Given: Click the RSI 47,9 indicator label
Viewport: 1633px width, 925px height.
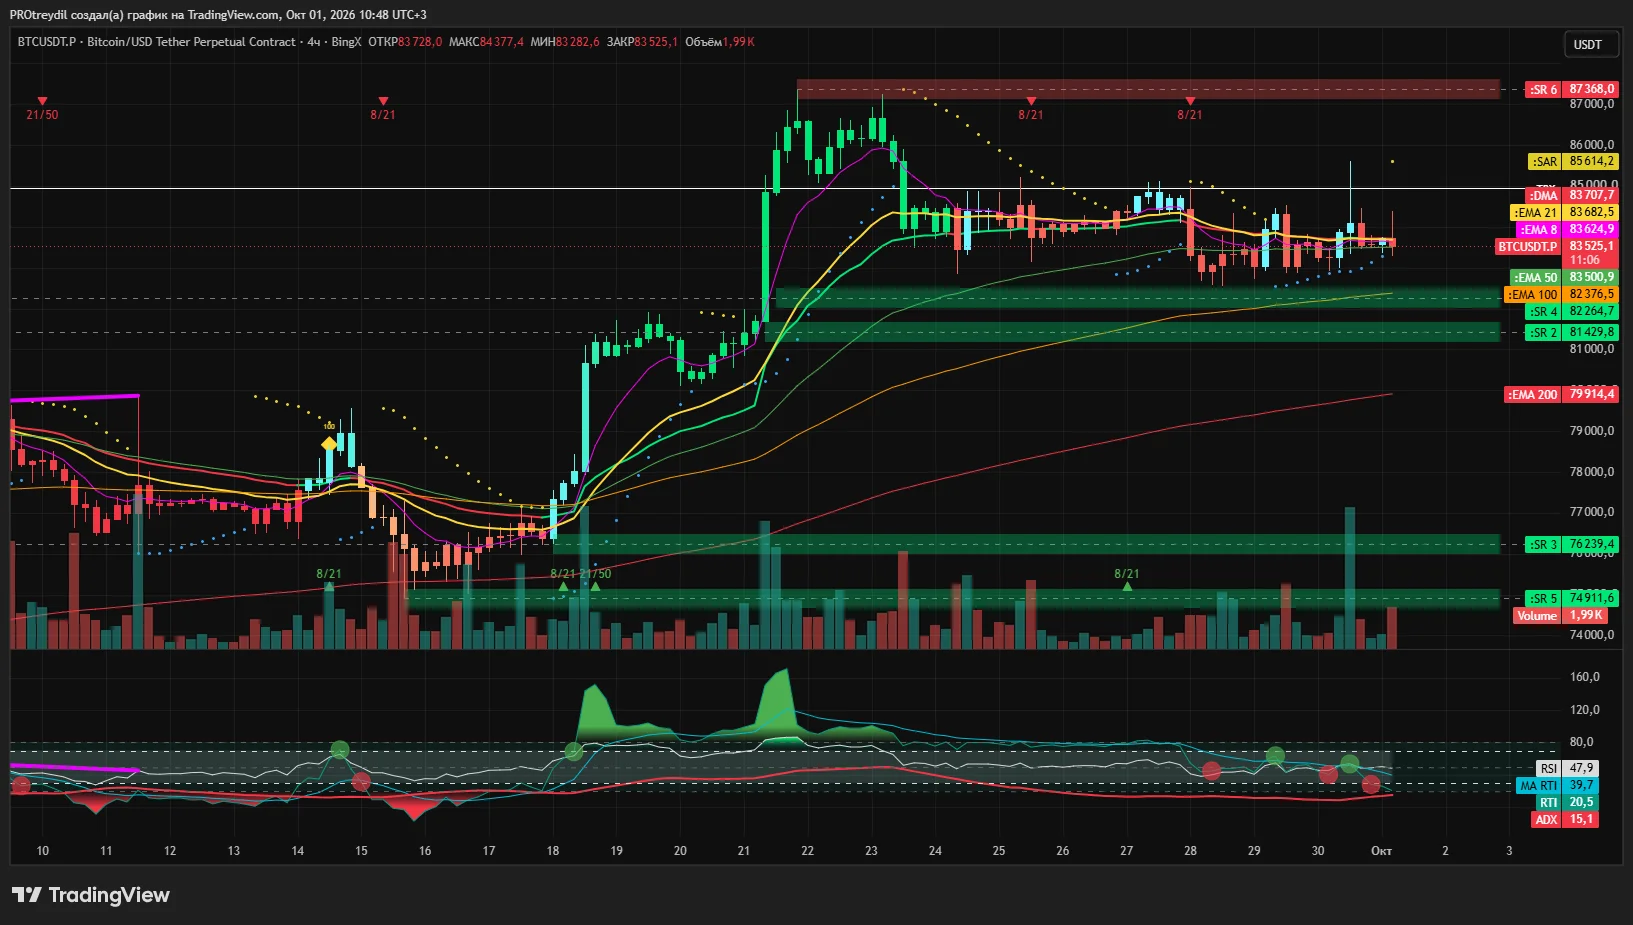Looking at the screenshot, I should (x=1567, y=768).
